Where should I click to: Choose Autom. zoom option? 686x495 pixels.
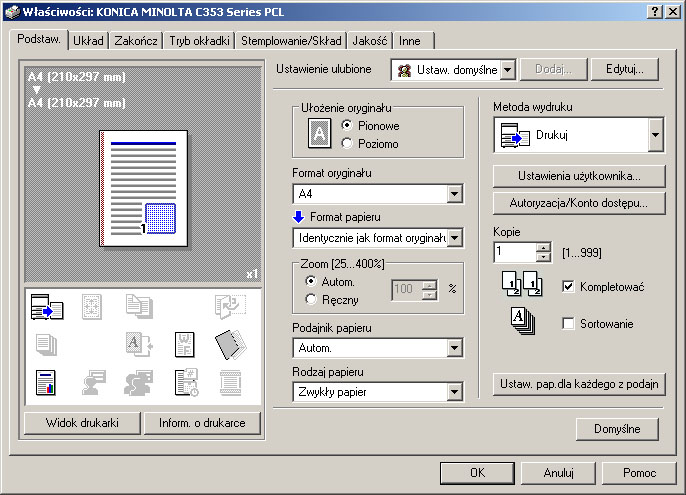coord(311,282)
